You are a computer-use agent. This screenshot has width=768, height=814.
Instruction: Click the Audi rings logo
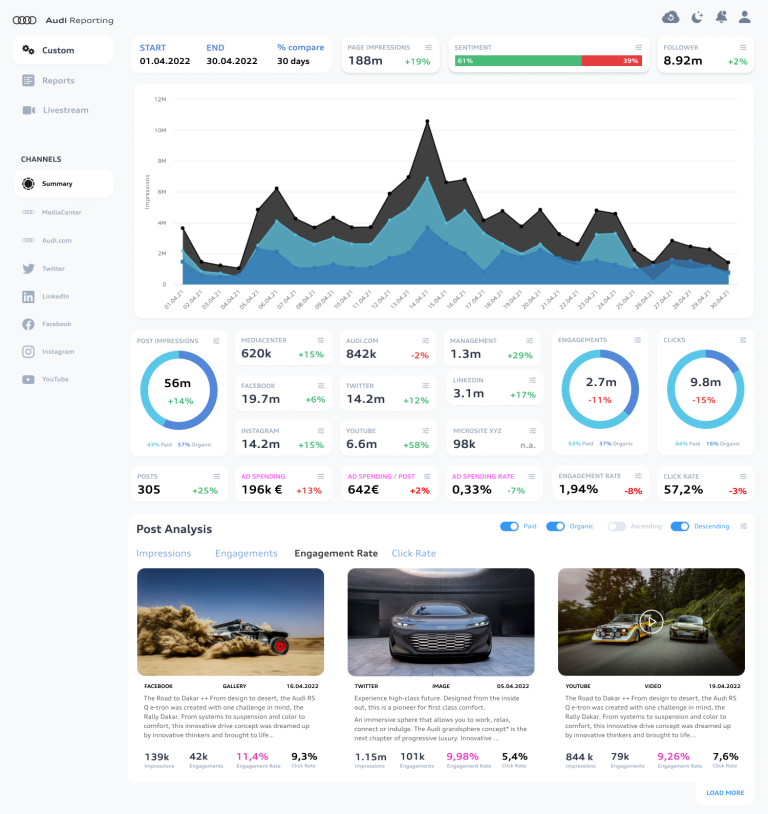[x=24, y=20]
